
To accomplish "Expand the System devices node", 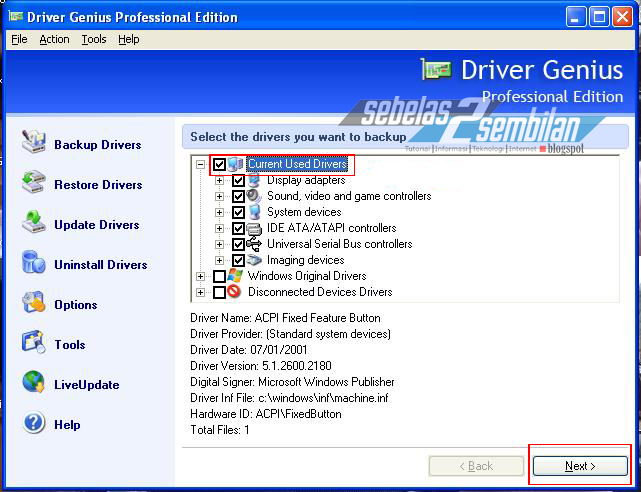I will (x=220, y=212).
